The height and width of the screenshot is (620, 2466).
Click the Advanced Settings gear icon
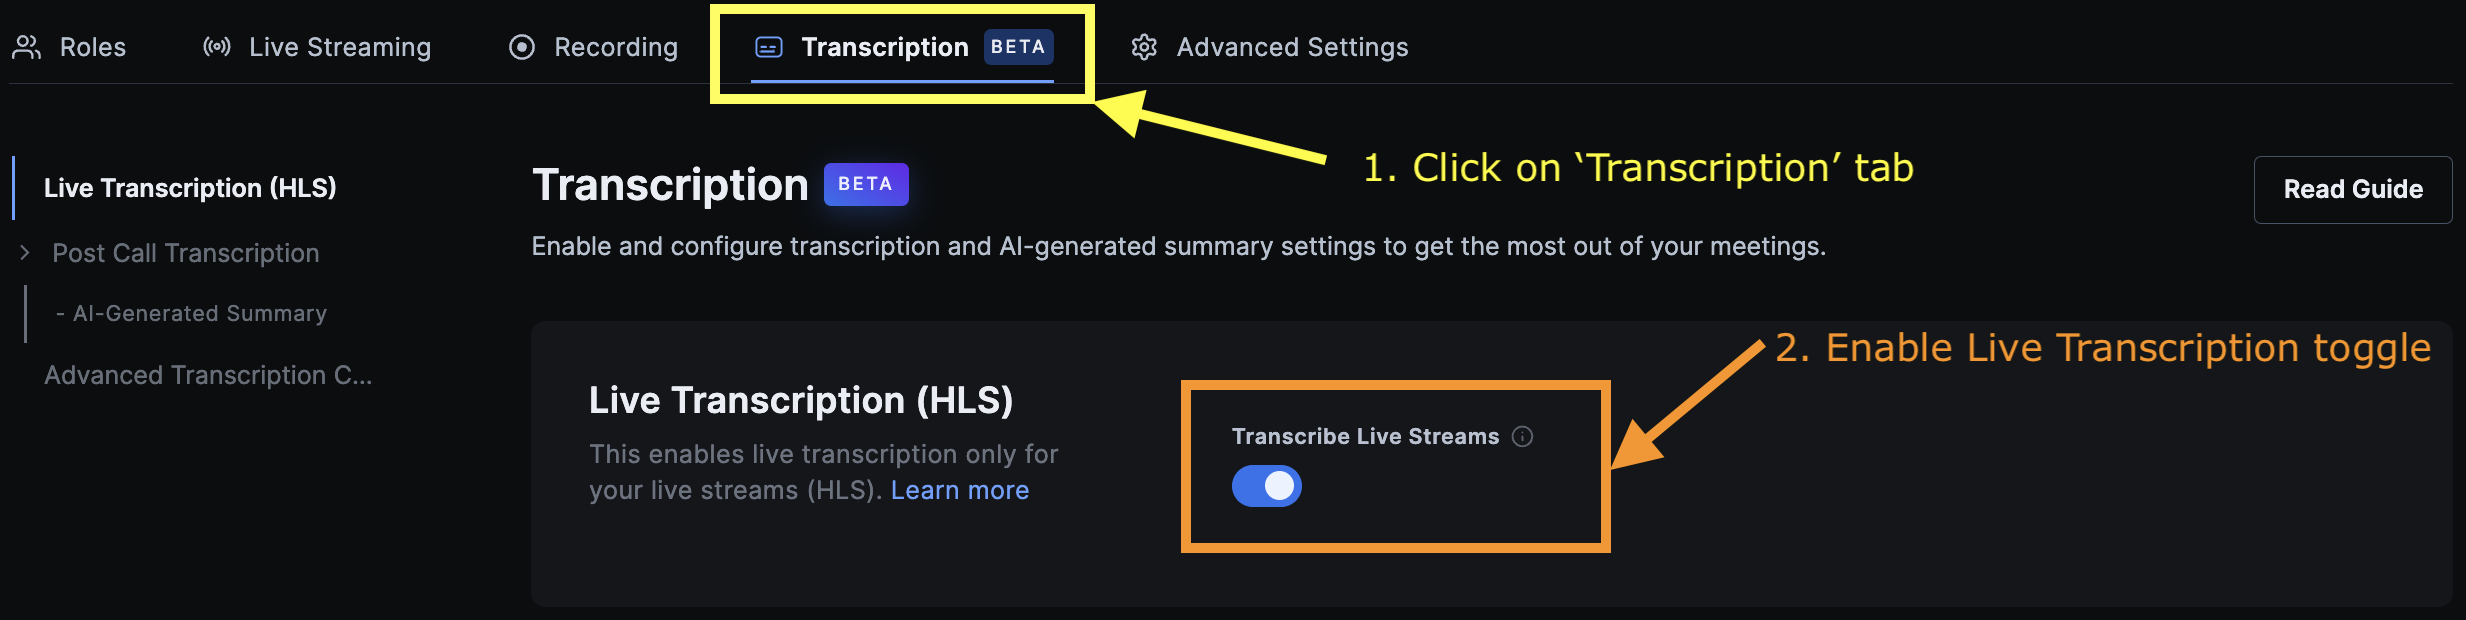click(1146, 46)
